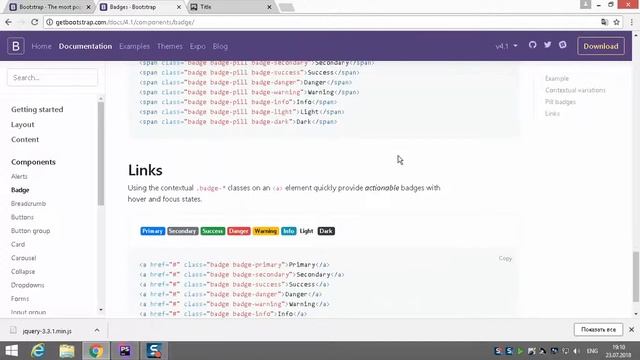Go back using browser back arrow
640x360 pixels.
[9, 22]
